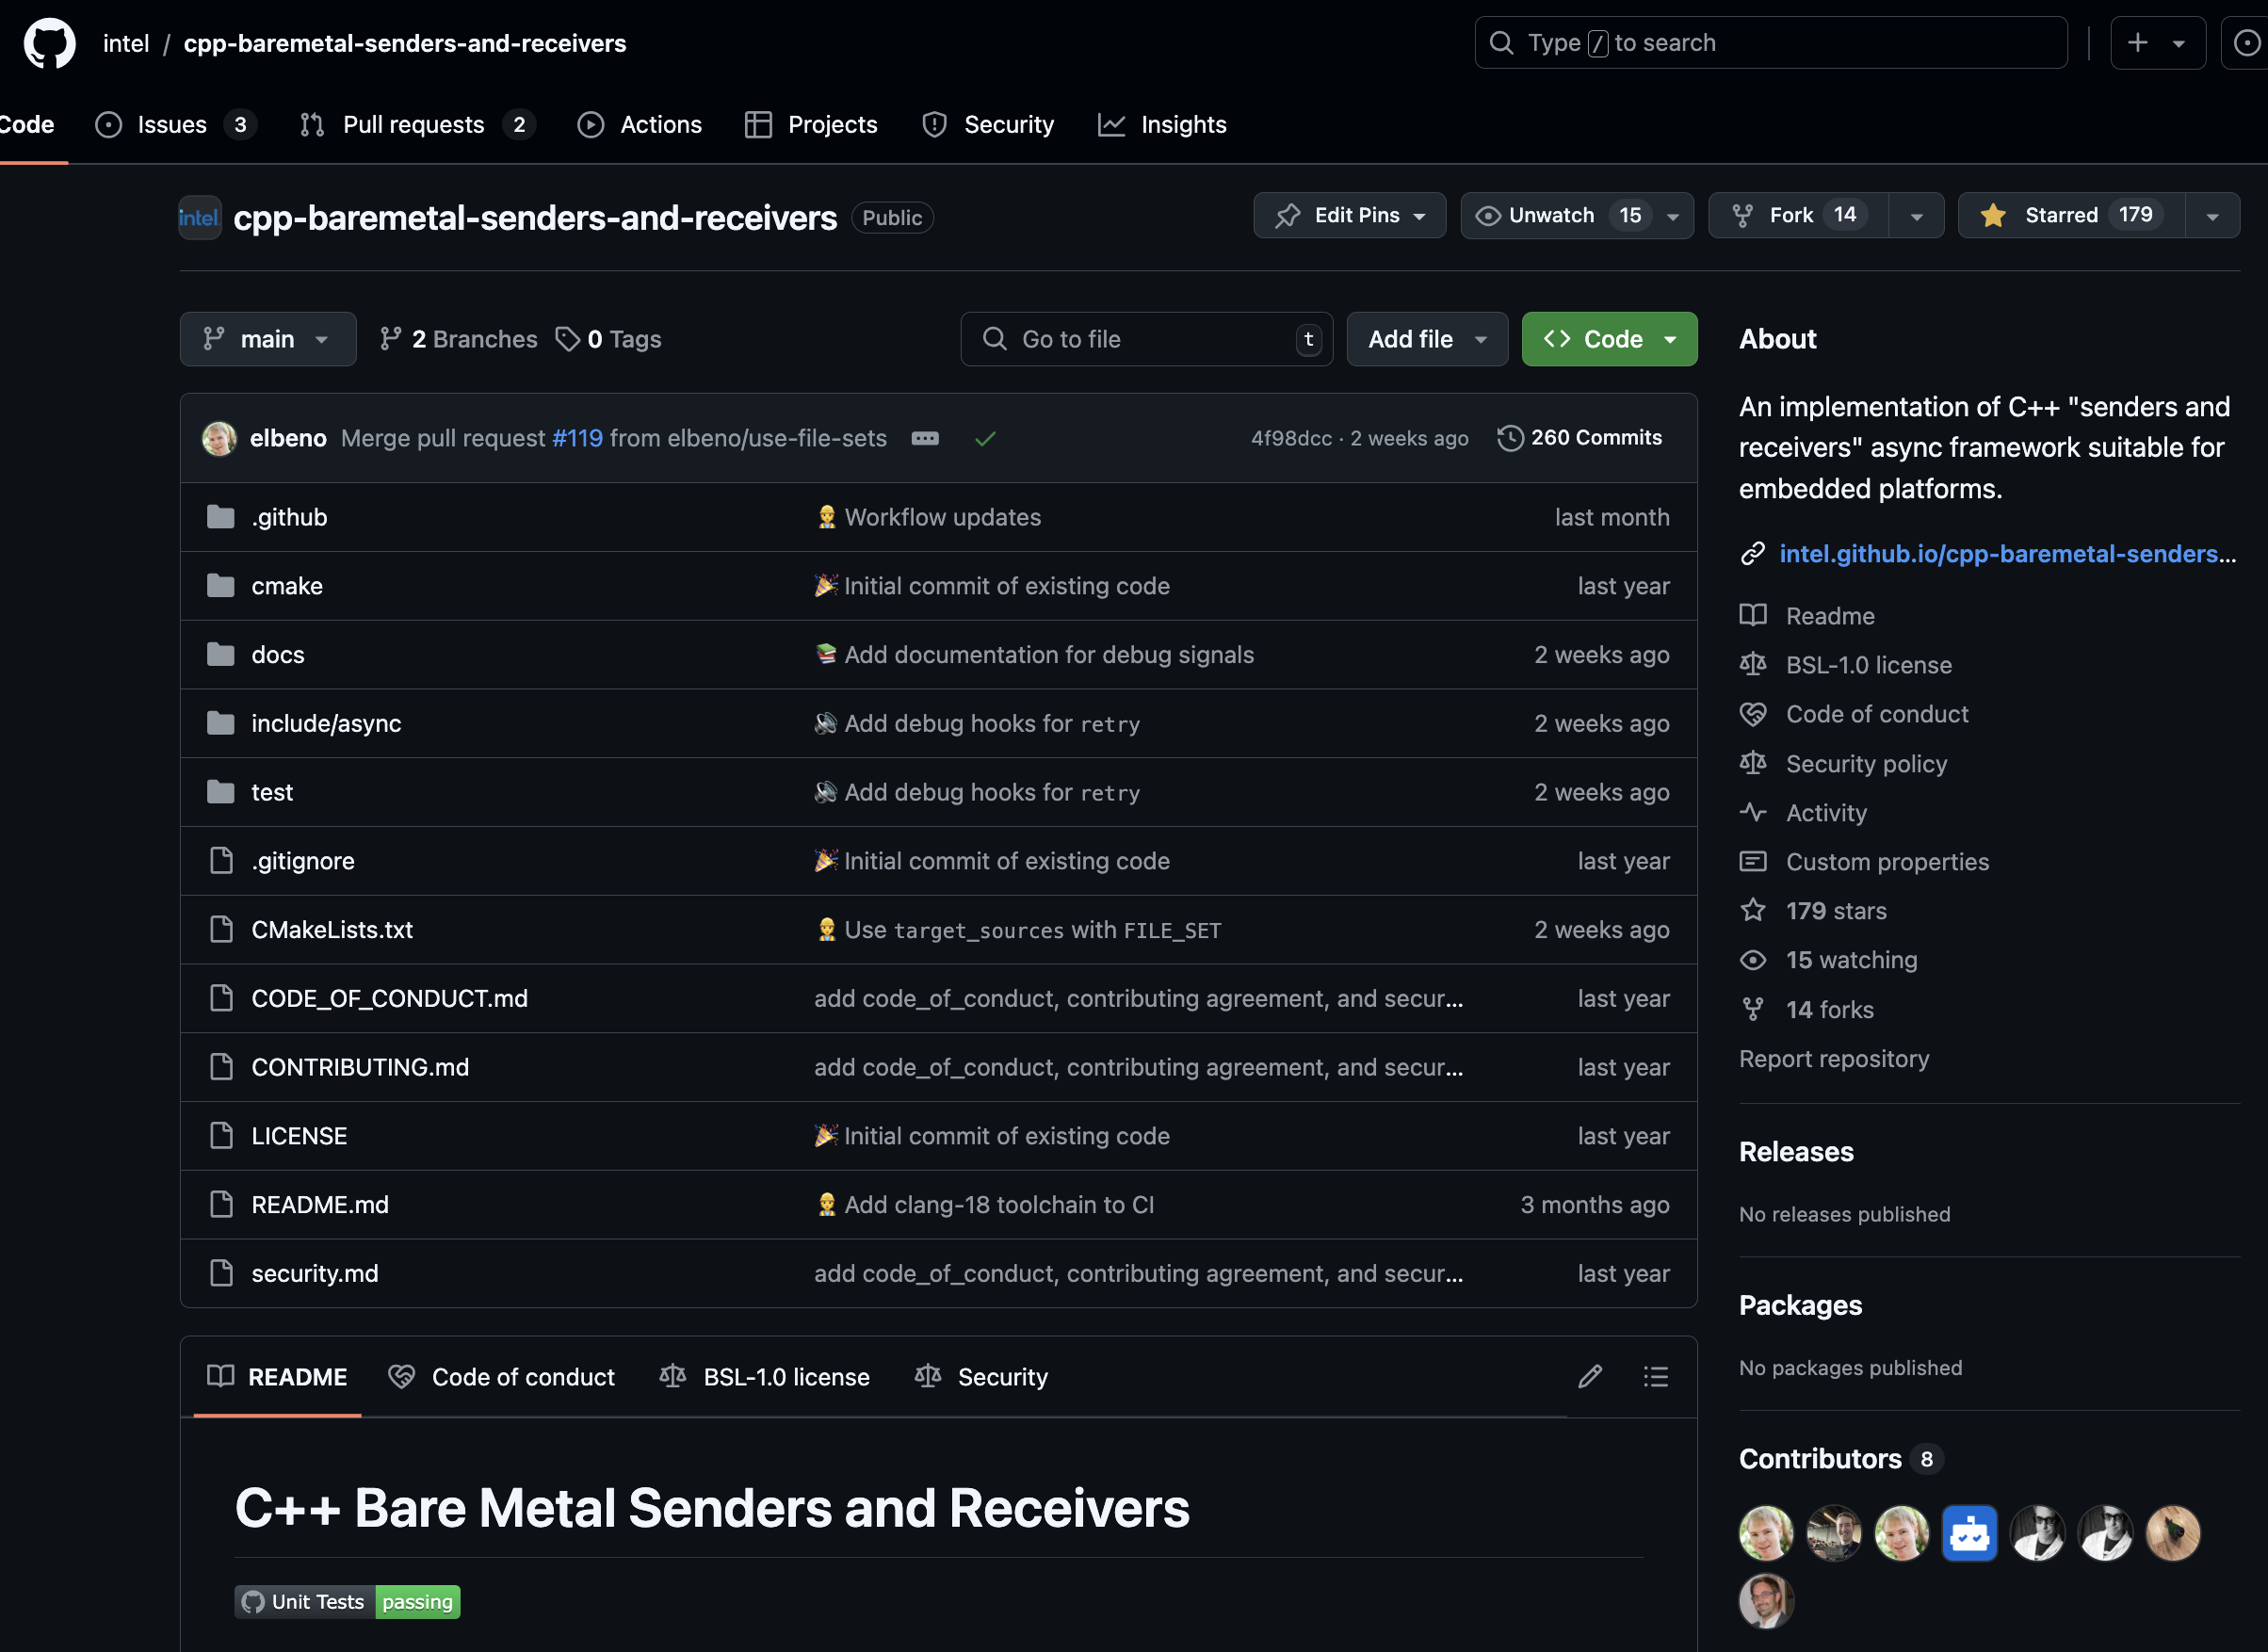Click the commit history clock icon
This screenshot has width=2268, height=1652.
[1510, 438]
